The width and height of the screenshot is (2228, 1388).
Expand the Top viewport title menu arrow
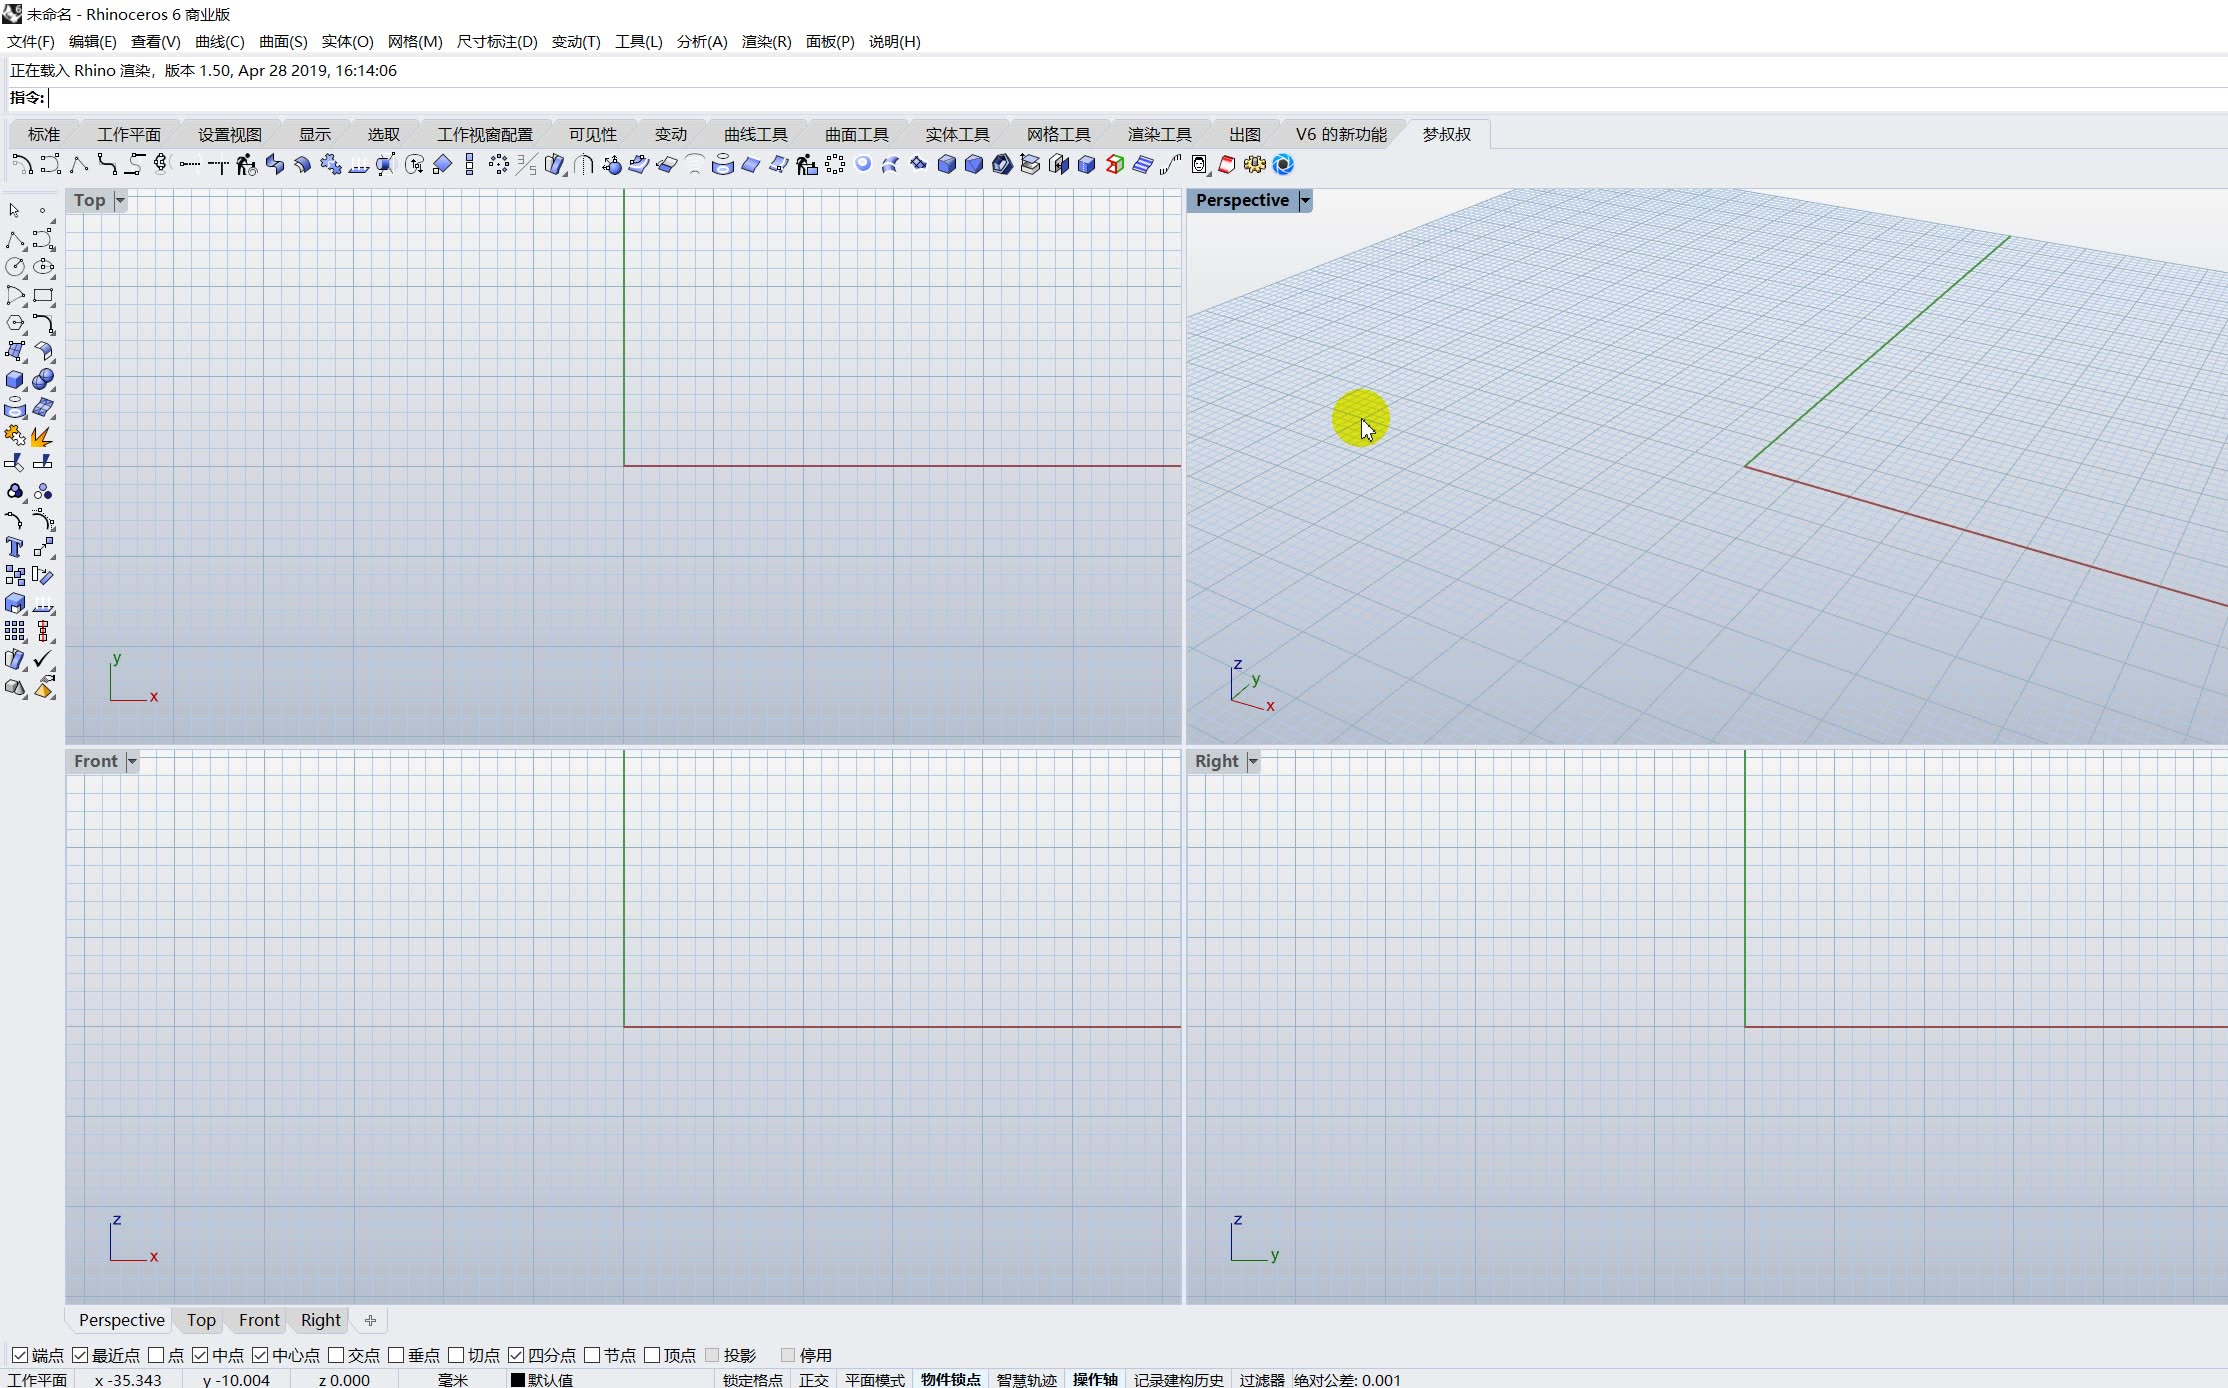[120, 201]
